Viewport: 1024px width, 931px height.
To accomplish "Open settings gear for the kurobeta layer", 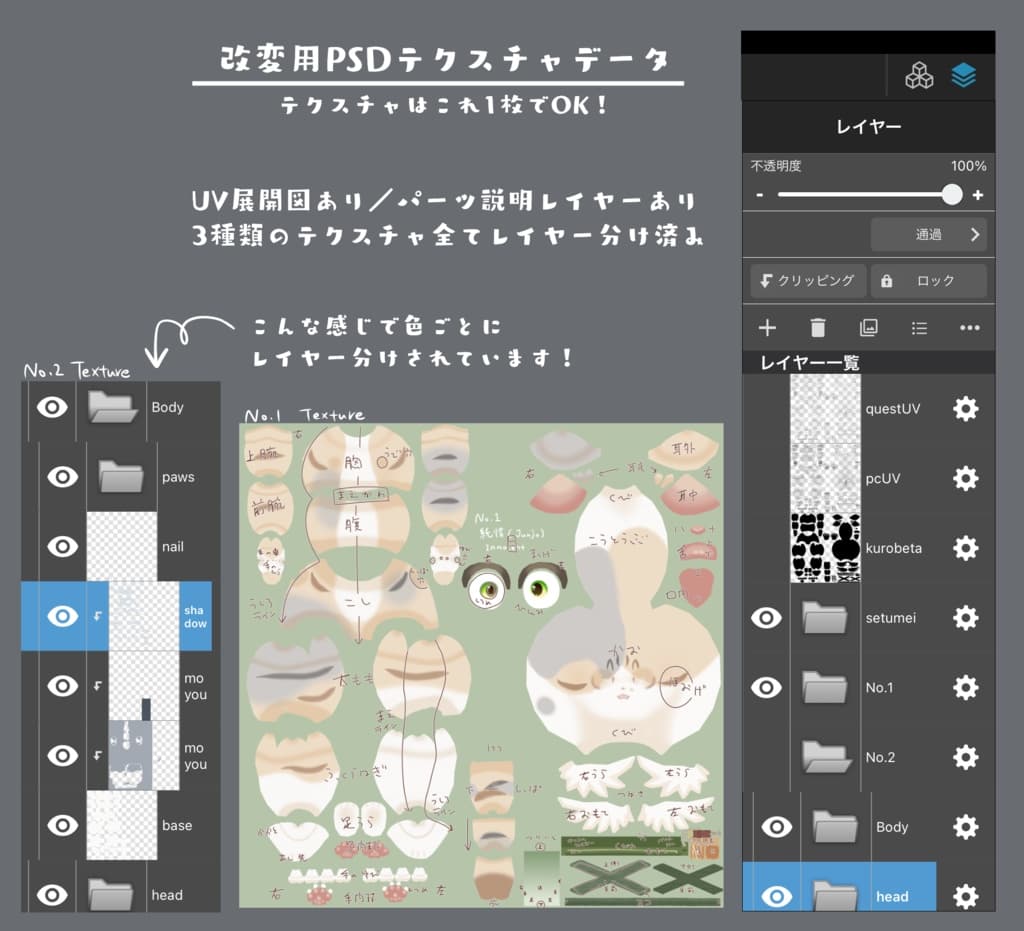I will click(x=966, y=548).
